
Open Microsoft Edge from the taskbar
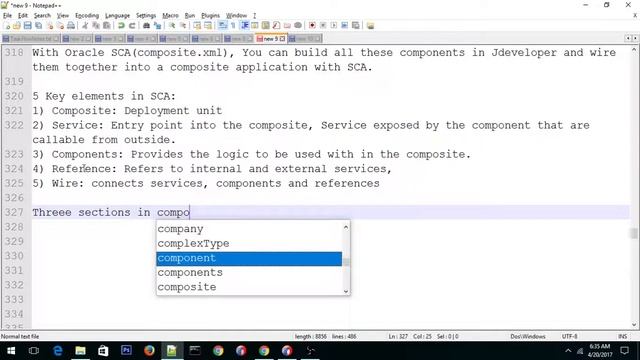[58, 351]
